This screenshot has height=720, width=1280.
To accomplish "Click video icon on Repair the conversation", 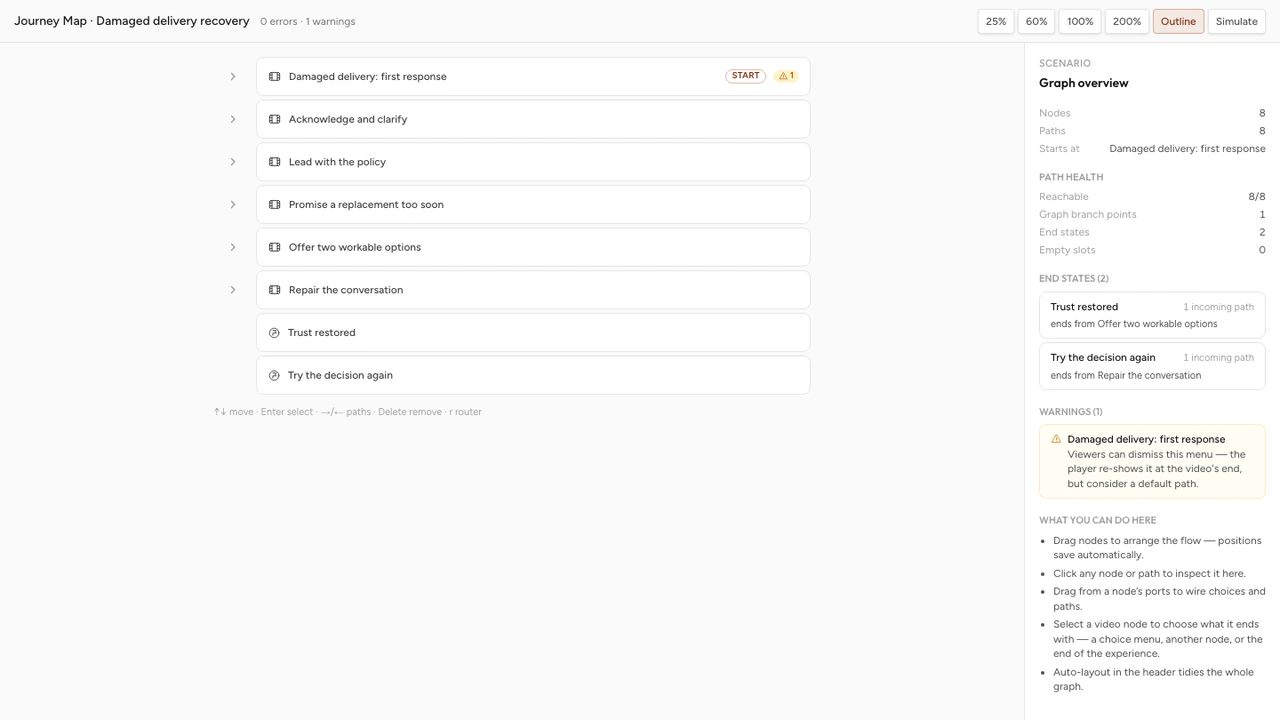I will [274, 290].
